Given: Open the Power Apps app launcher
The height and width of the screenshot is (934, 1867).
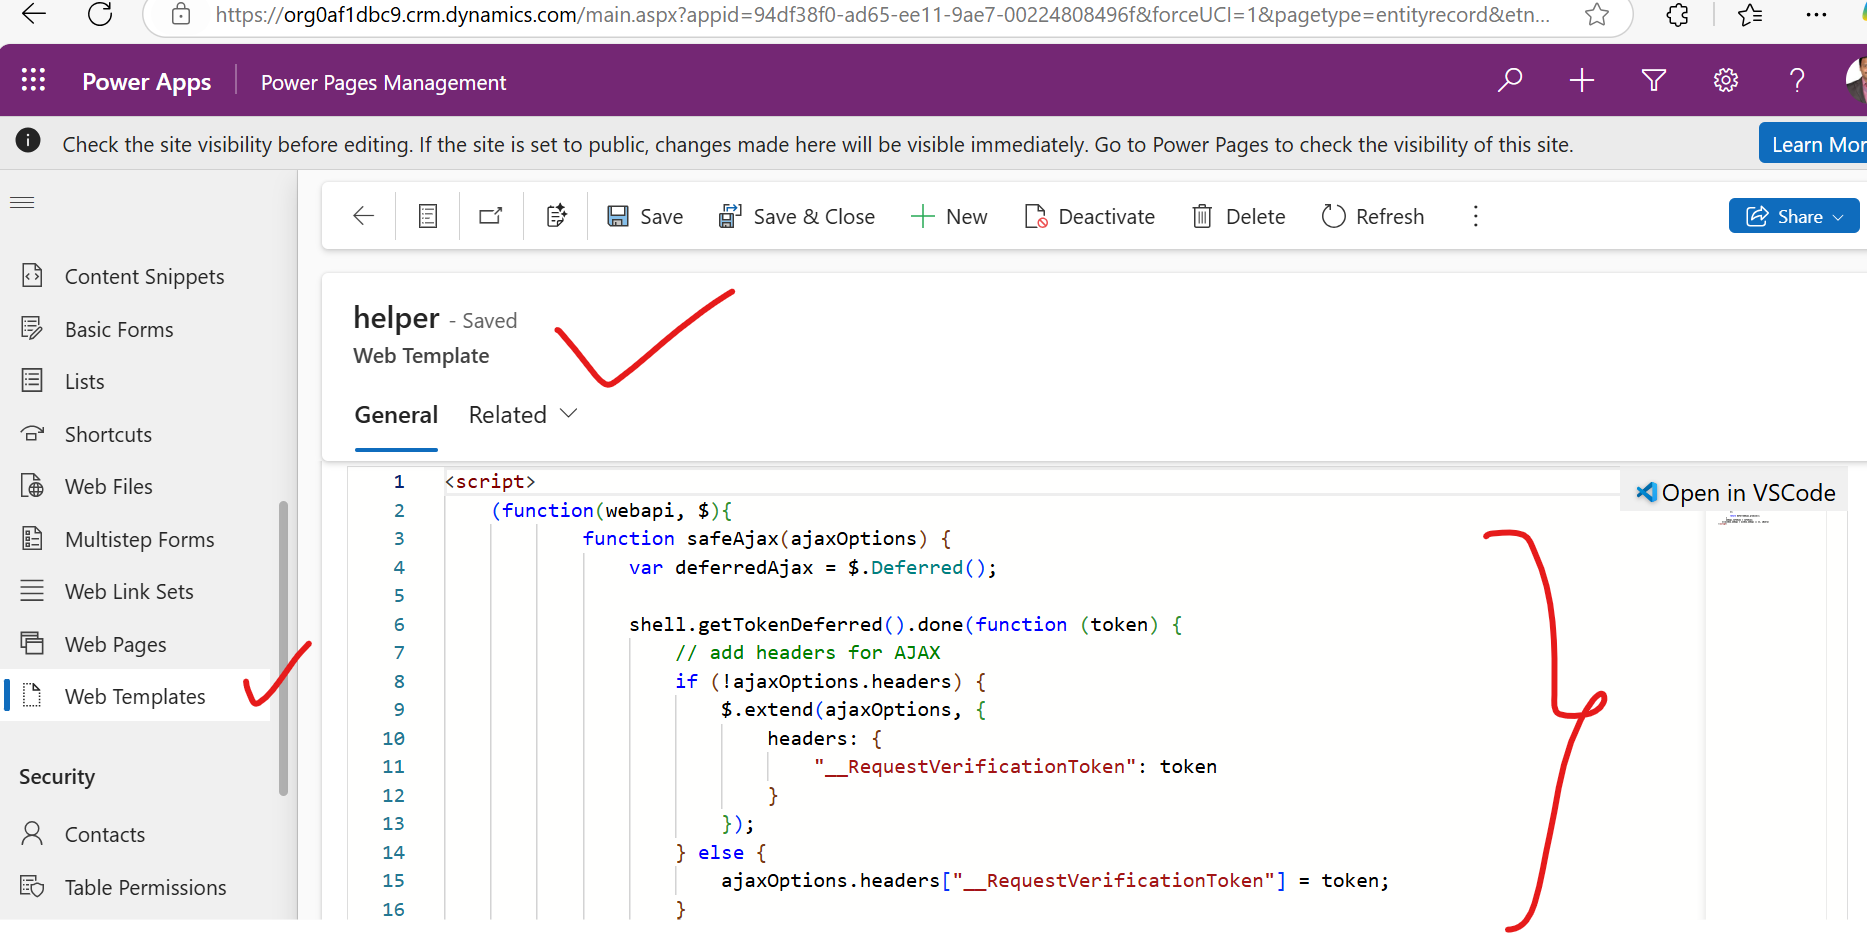Looking at the screenshot, I should tap(33, 80).
